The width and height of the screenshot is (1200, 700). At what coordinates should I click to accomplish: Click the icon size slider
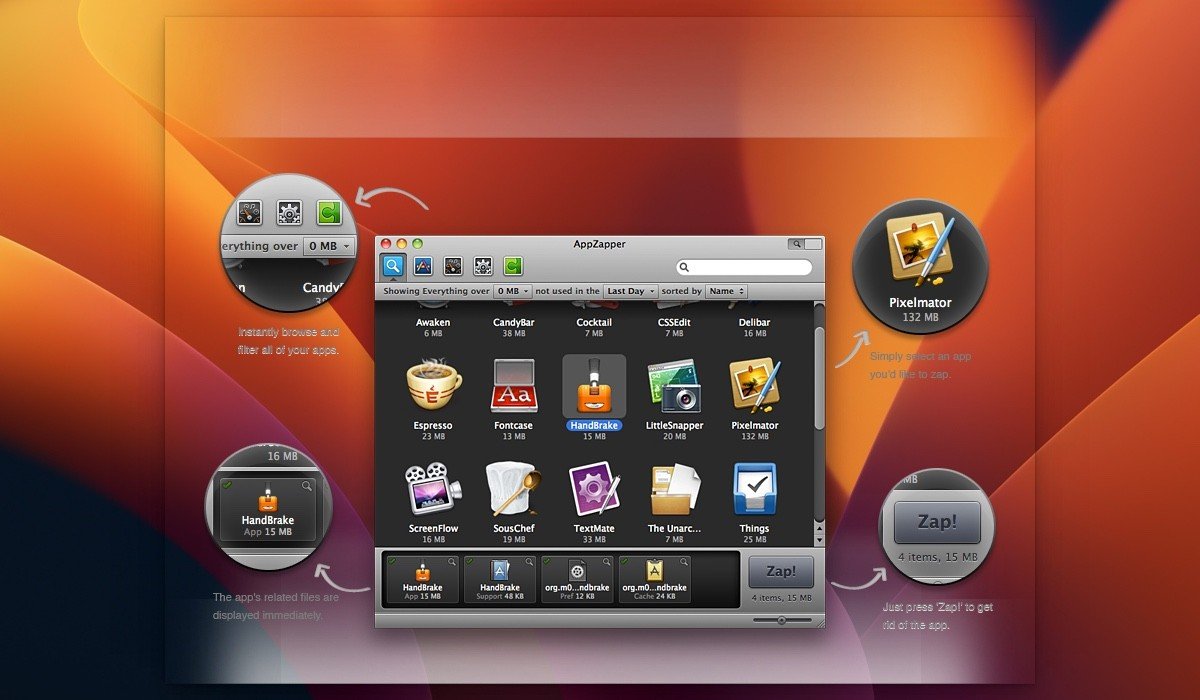point(781,620)
